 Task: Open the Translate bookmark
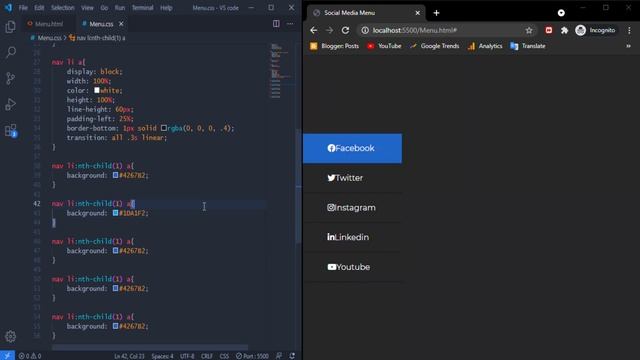pos(528,46)
